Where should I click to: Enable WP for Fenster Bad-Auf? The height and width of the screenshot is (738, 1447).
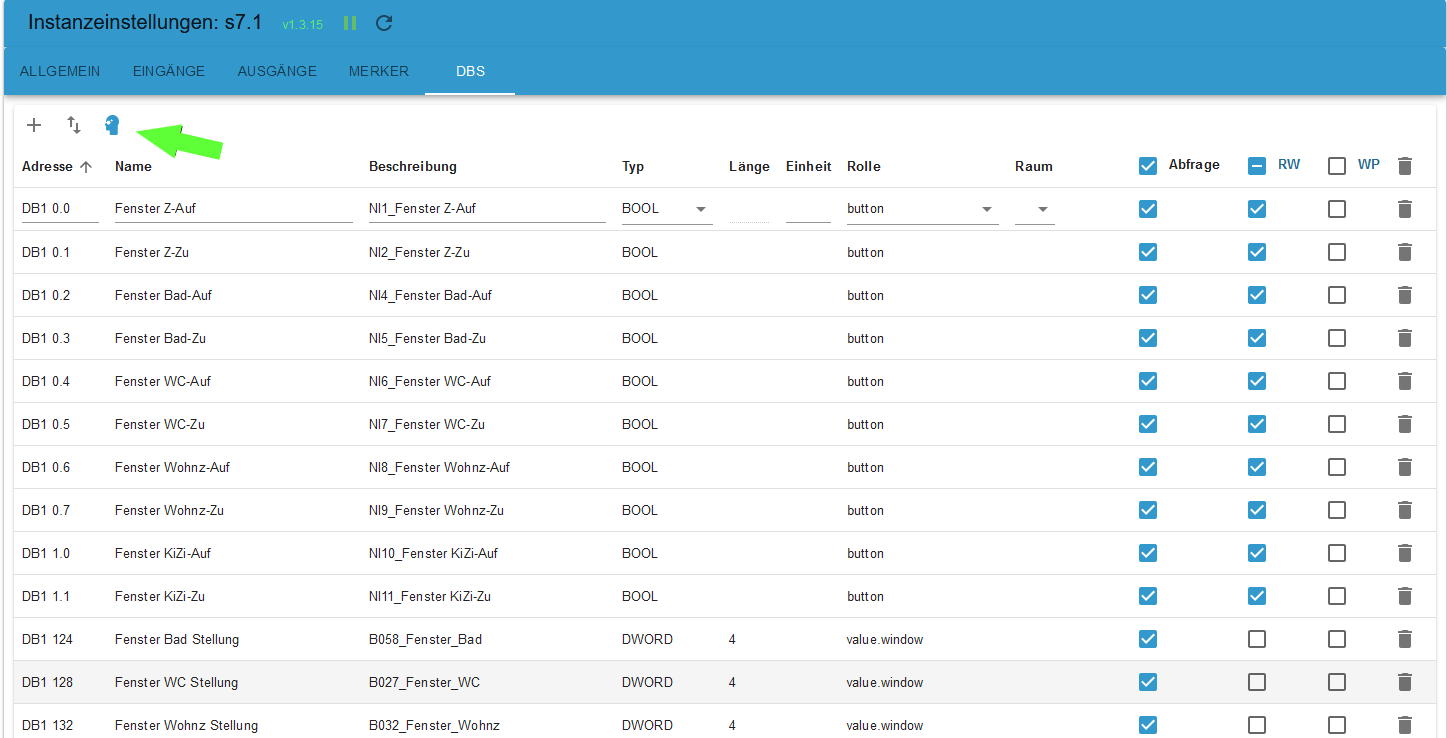tap(1337, 295)
